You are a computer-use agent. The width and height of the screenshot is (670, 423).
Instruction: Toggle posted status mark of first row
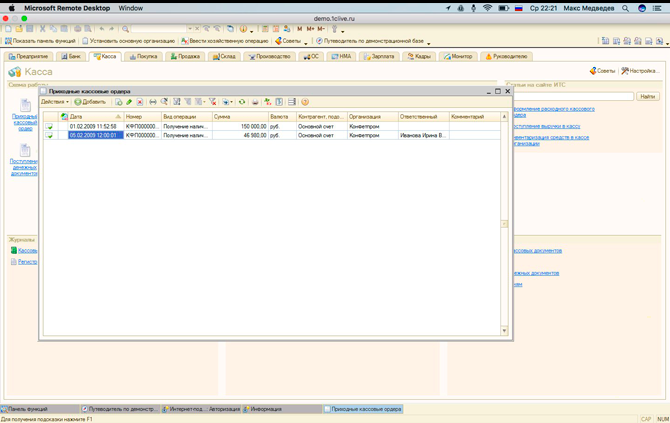click(50, 127)
